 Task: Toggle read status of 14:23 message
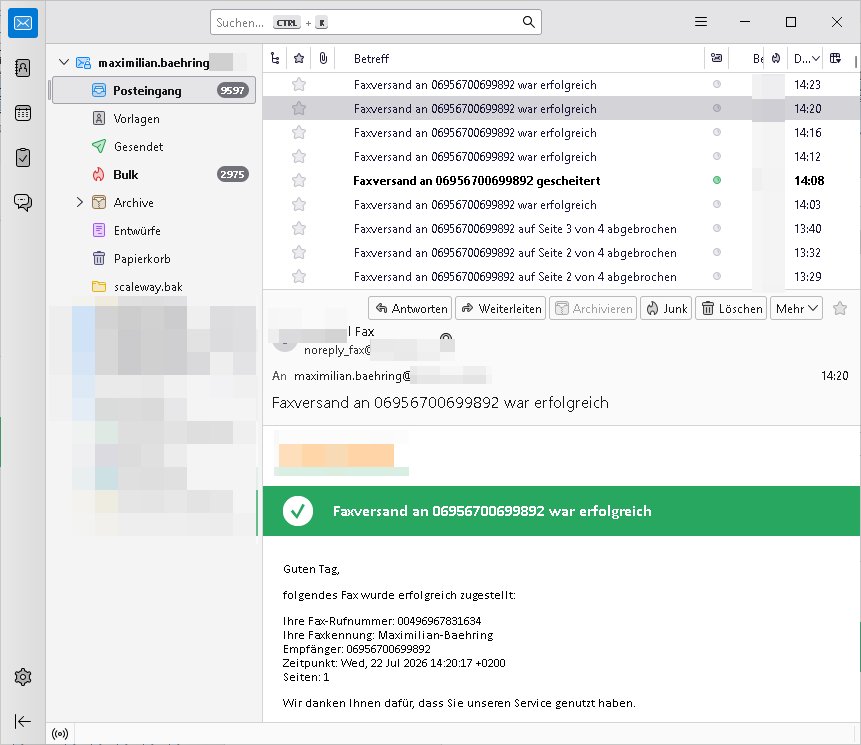tap(717, 84)
